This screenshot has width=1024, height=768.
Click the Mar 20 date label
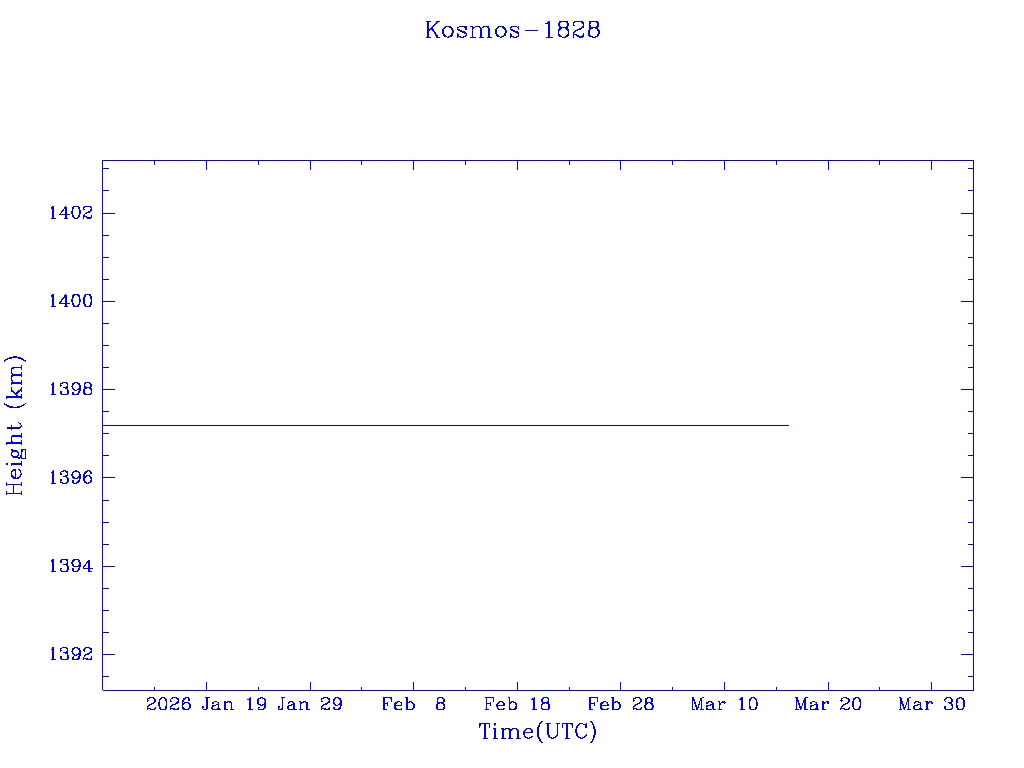(828, 705)
